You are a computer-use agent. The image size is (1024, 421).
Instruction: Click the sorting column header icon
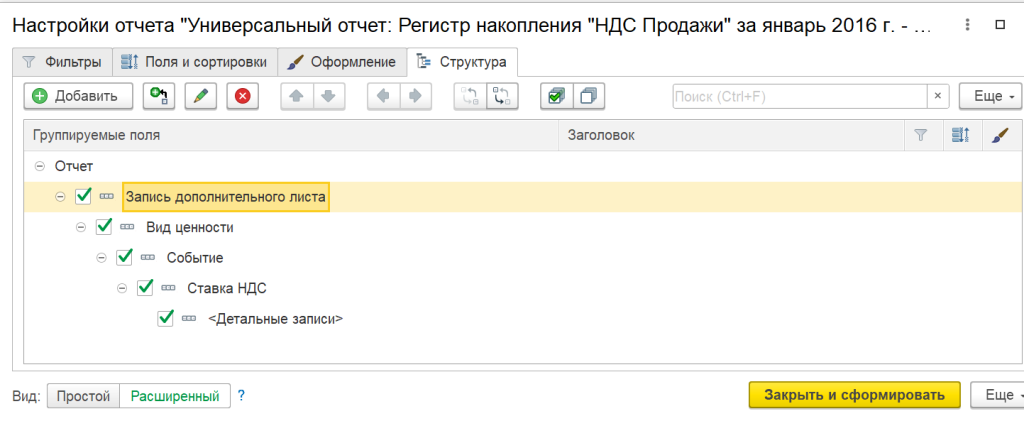tap(961, 135)
